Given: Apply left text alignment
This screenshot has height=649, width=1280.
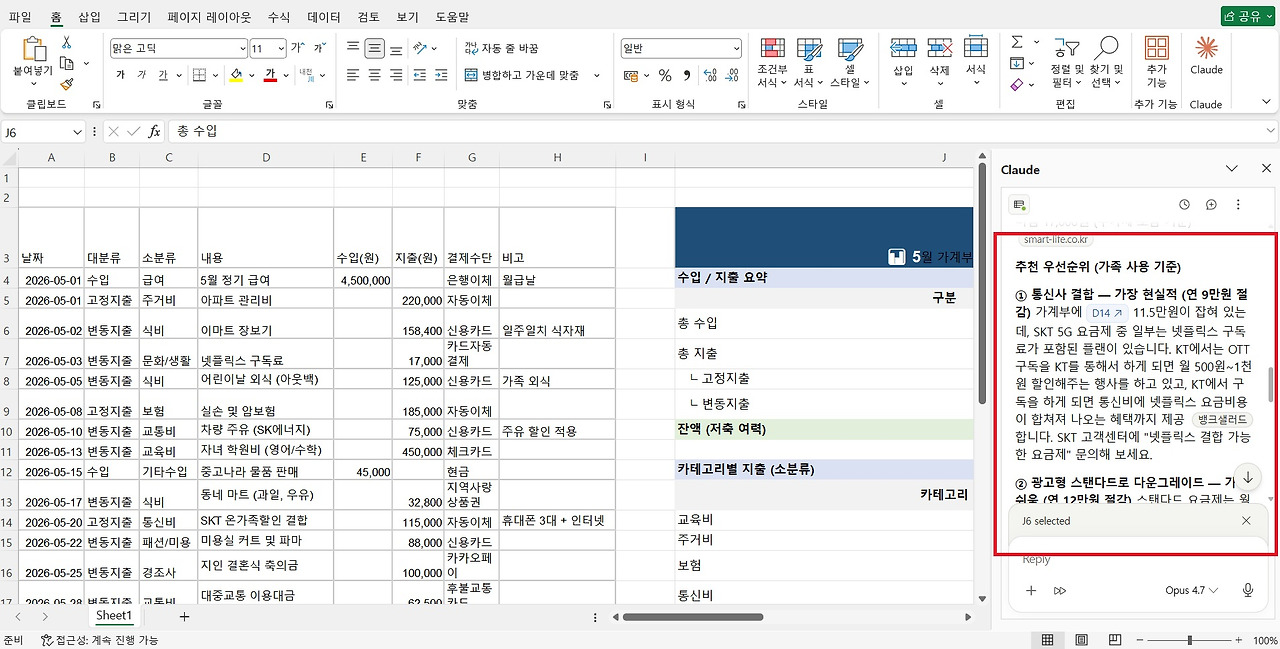Looking at the screenshot, I should (x=353, y=75).
